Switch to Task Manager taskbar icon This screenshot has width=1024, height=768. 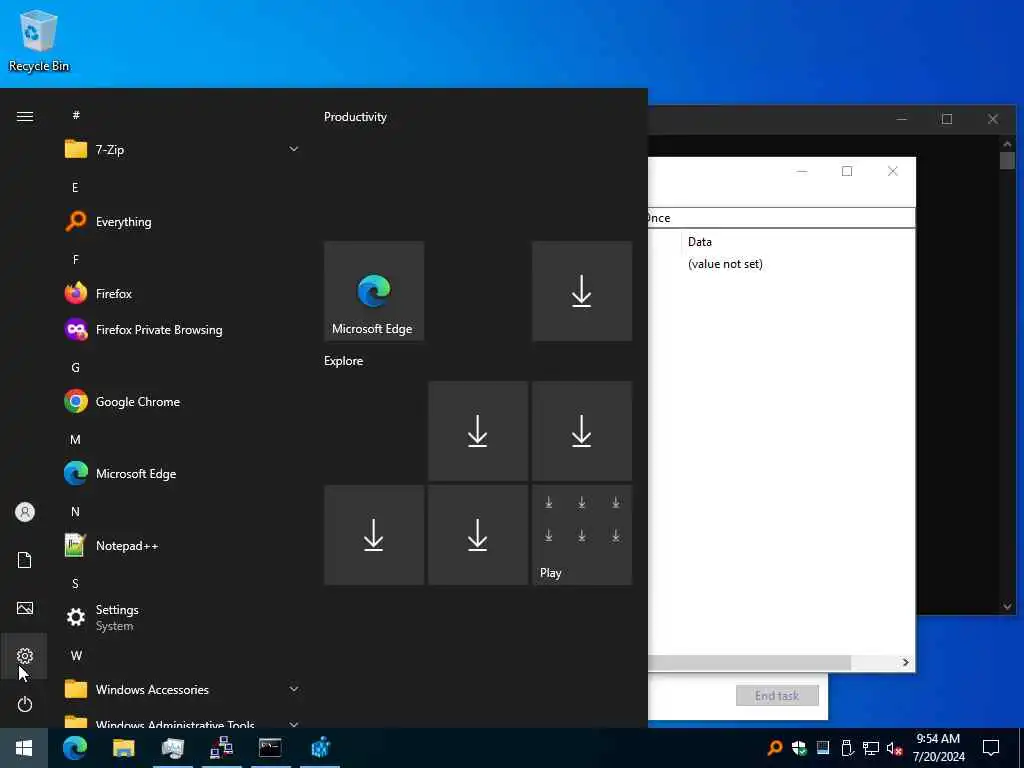[x=172, y=748]
